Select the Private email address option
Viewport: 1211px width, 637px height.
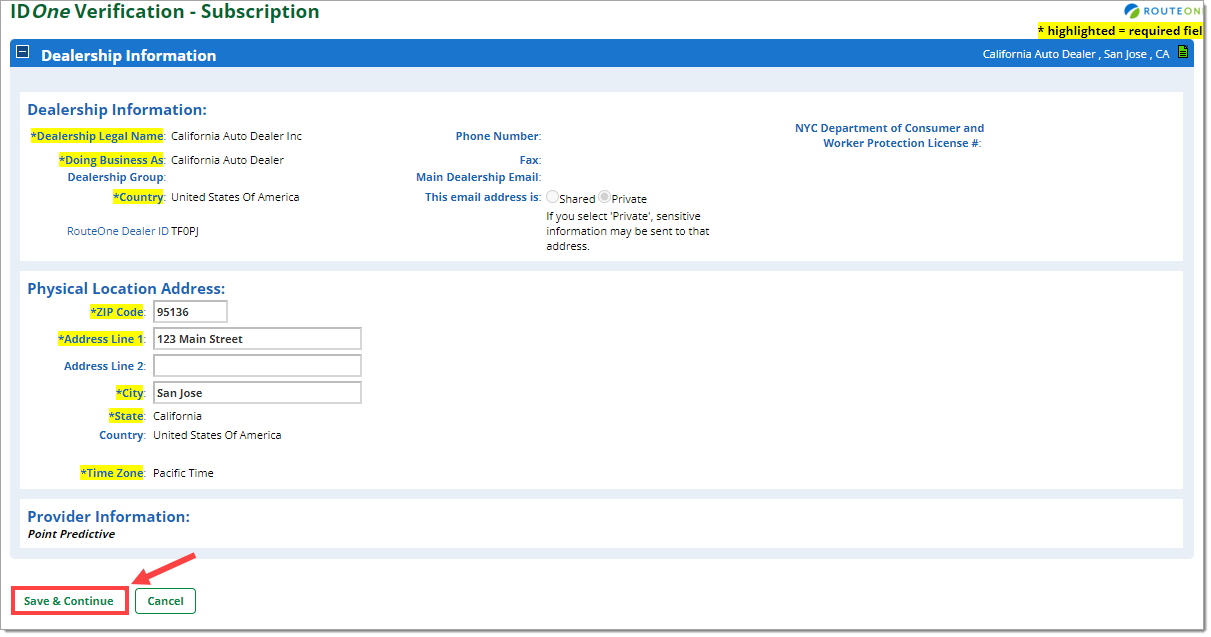(604, 198)
